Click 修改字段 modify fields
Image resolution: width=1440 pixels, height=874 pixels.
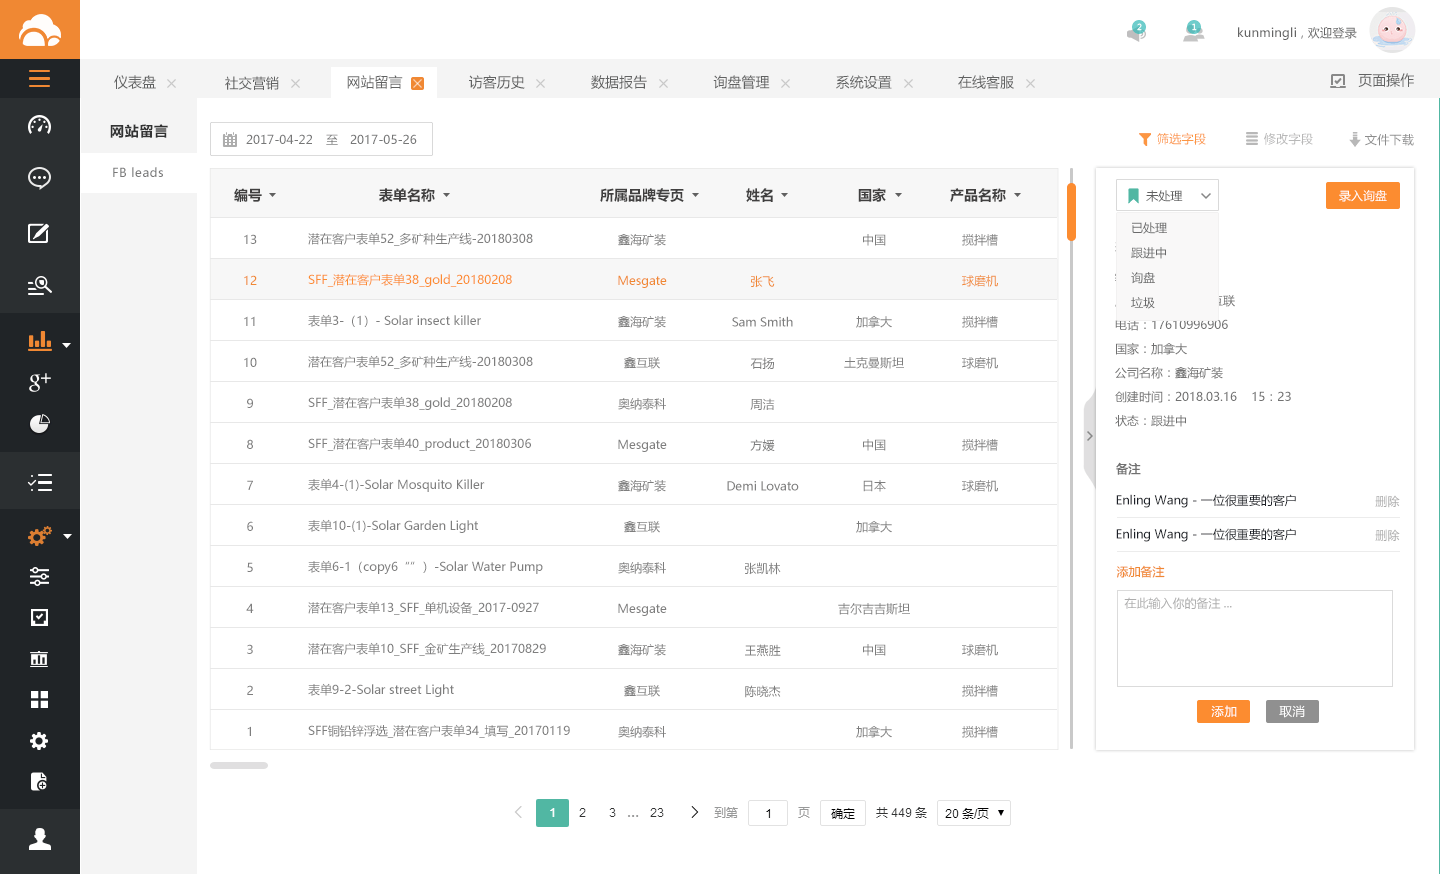coord(1279,139)
